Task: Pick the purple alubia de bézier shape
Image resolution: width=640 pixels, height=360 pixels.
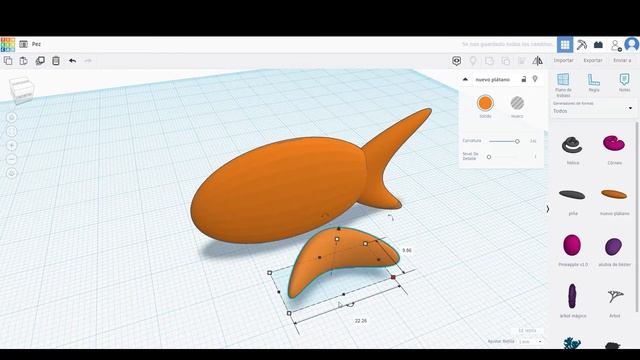Action: [613, 246]
